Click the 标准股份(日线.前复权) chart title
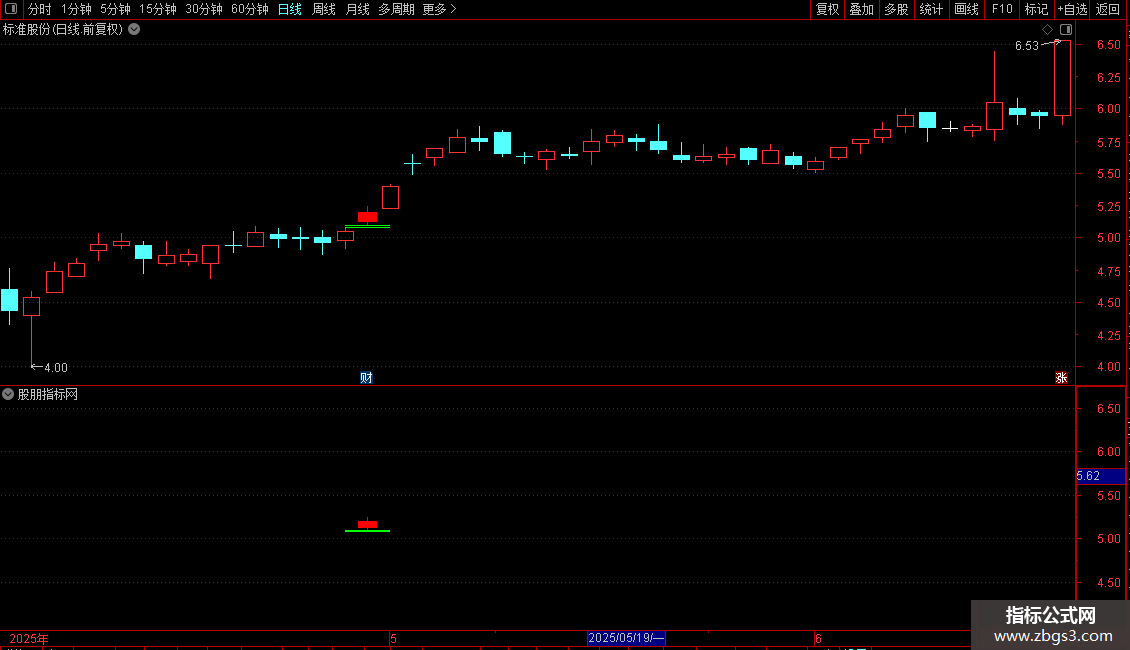Screen dimensions: 1130x650 (63, 30)
